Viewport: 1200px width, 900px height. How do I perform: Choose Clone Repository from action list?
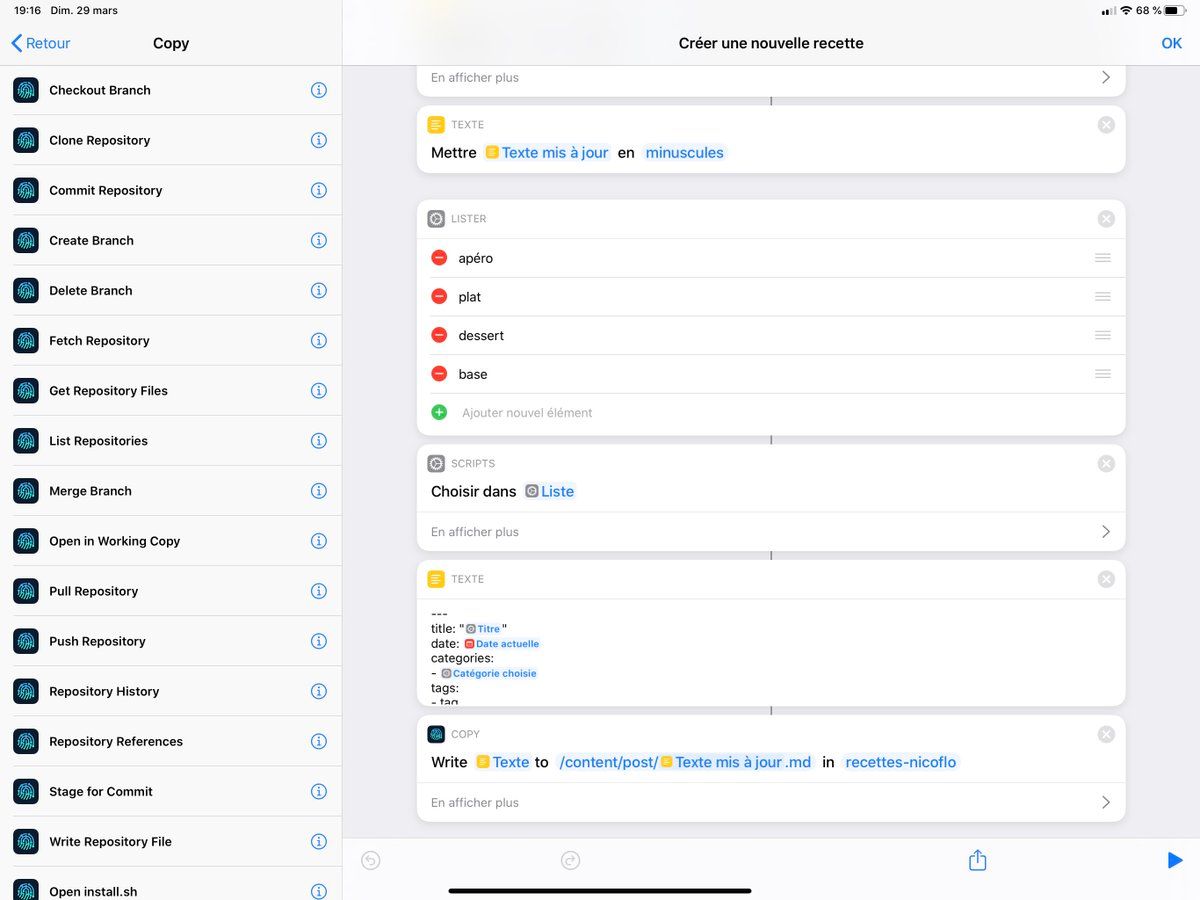tap(99, 140)
